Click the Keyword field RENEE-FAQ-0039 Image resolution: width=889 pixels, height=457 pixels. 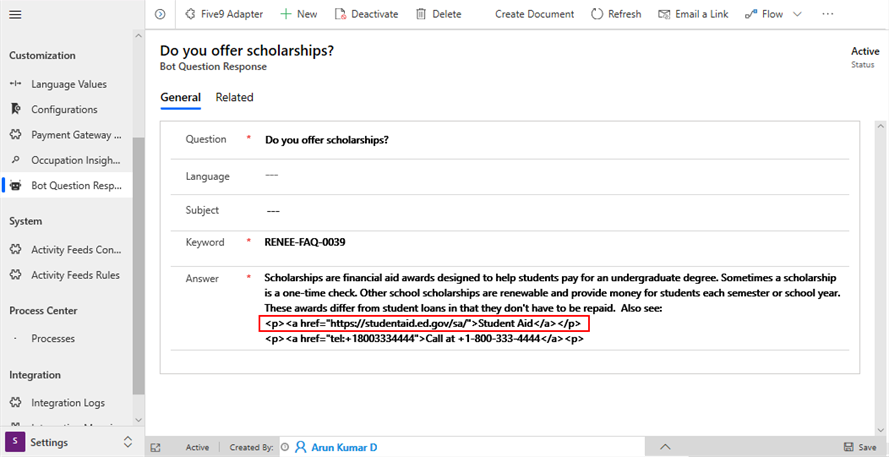(x=305, y=242)
